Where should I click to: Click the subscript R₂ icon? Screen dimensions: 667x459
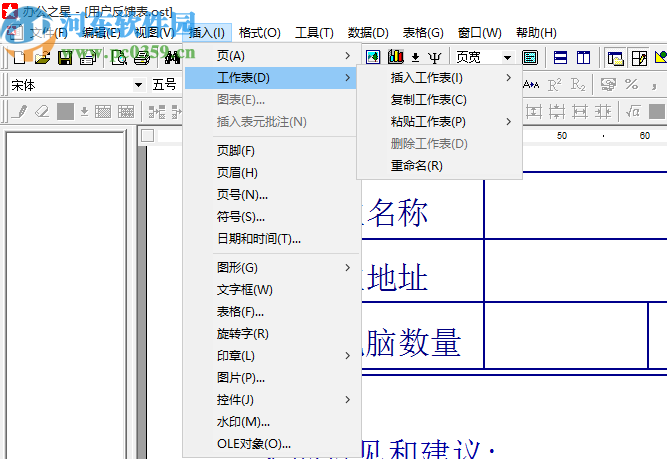click(578, 85)
